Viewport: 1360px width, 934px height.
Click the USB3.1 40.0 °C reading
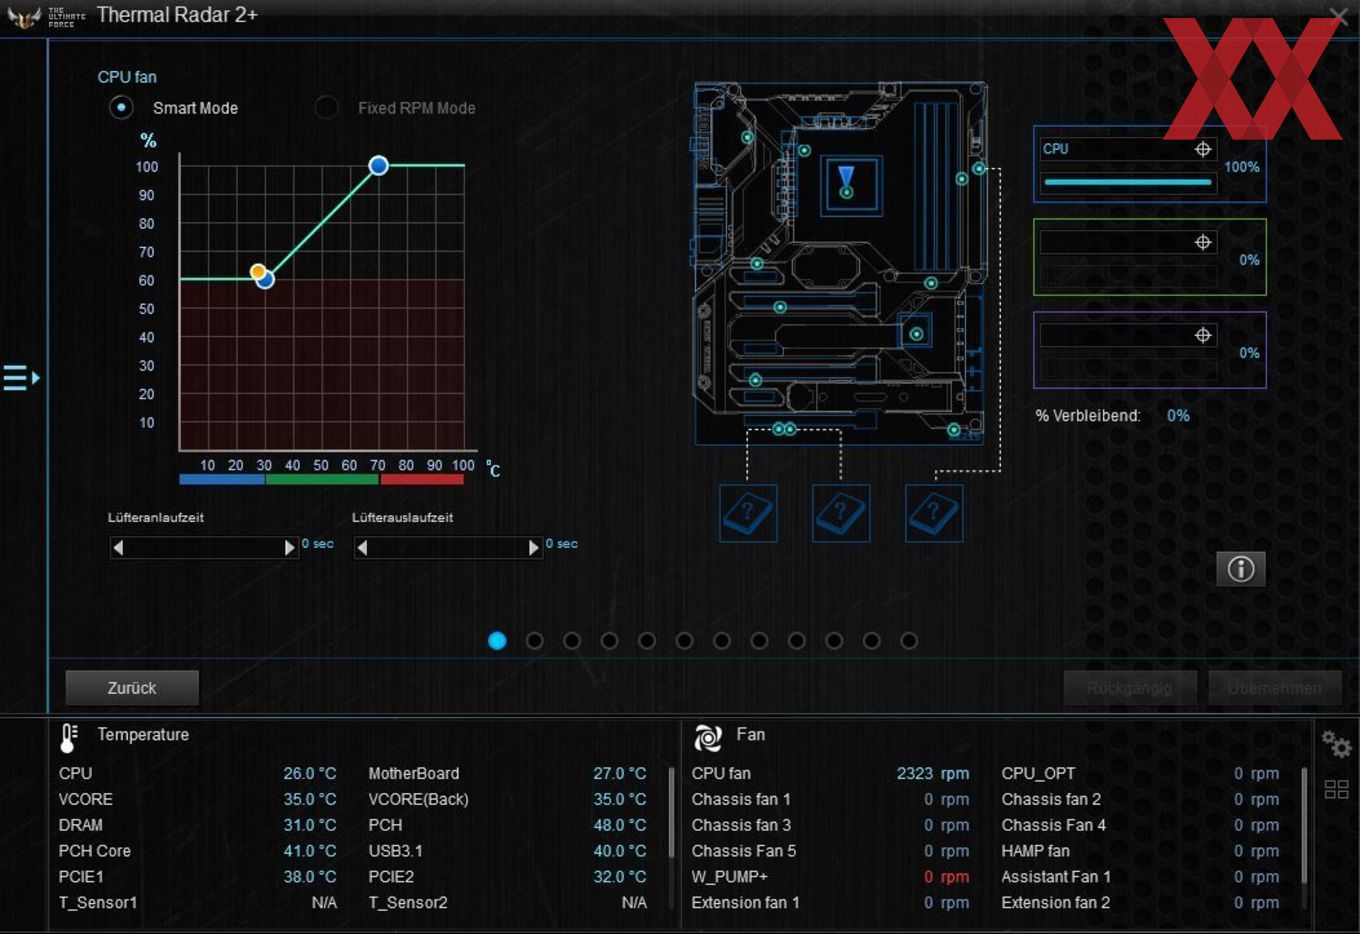[x=620, y=851]
